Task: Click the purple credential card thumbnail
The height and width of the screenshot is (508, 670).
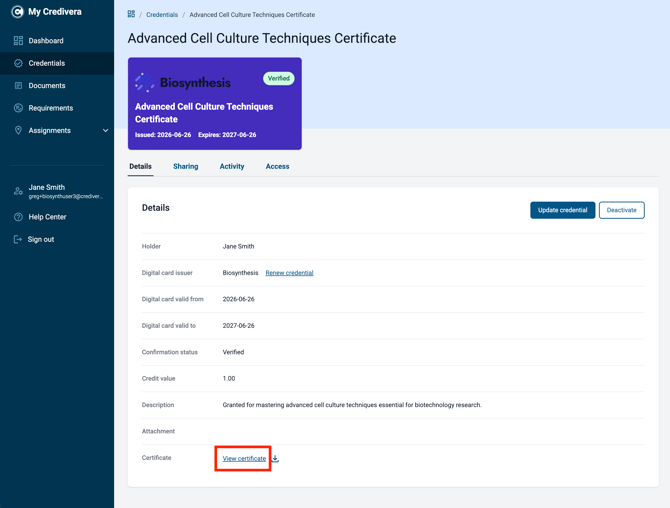Action: pos(215,103)
